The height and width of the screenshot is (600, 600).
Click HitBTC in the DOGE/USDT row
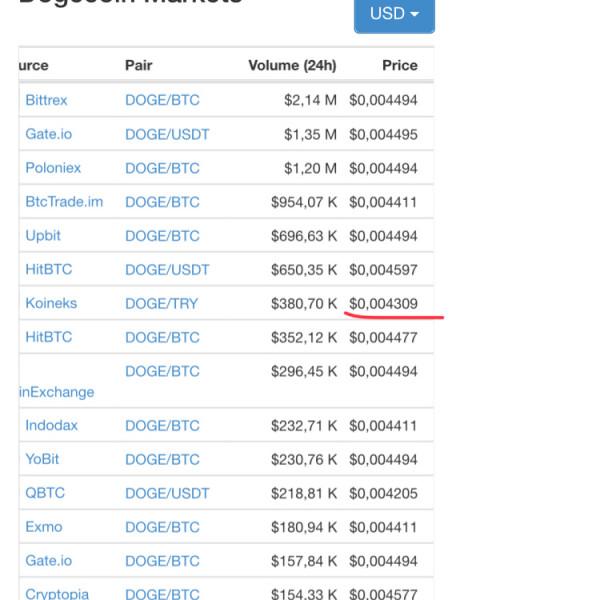(x=48, y=269)
